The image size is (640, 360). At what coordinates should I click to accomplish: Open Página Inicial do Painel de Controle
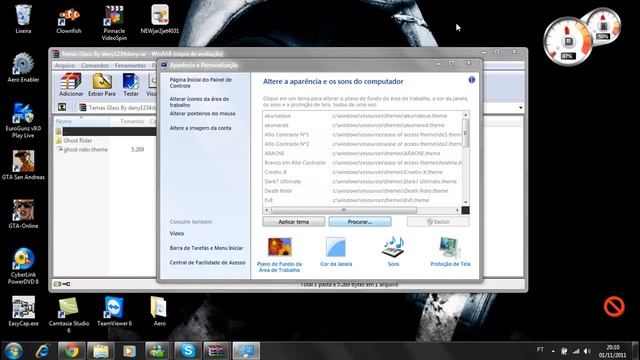click(x=200, y=83)
